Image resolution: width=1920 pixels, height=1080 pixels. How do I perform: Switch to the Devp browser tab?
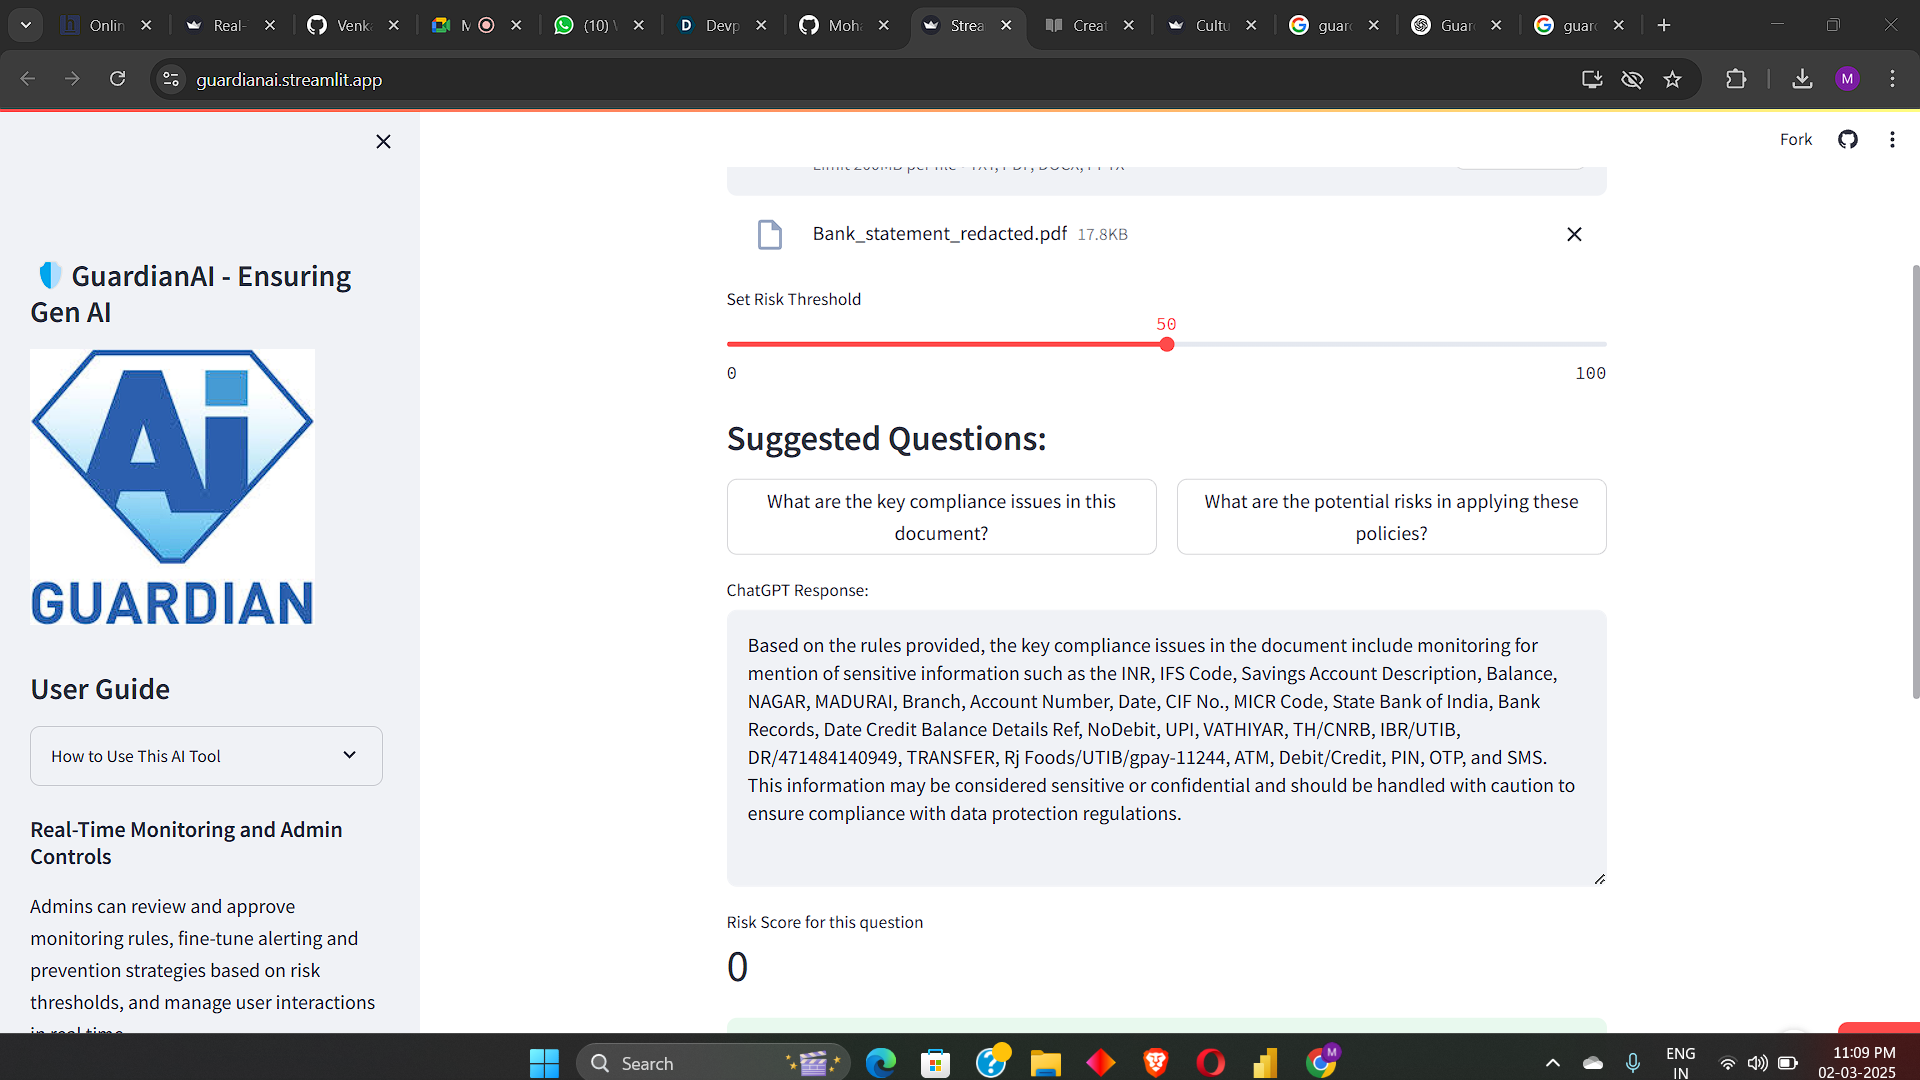[x=718, y=25]
